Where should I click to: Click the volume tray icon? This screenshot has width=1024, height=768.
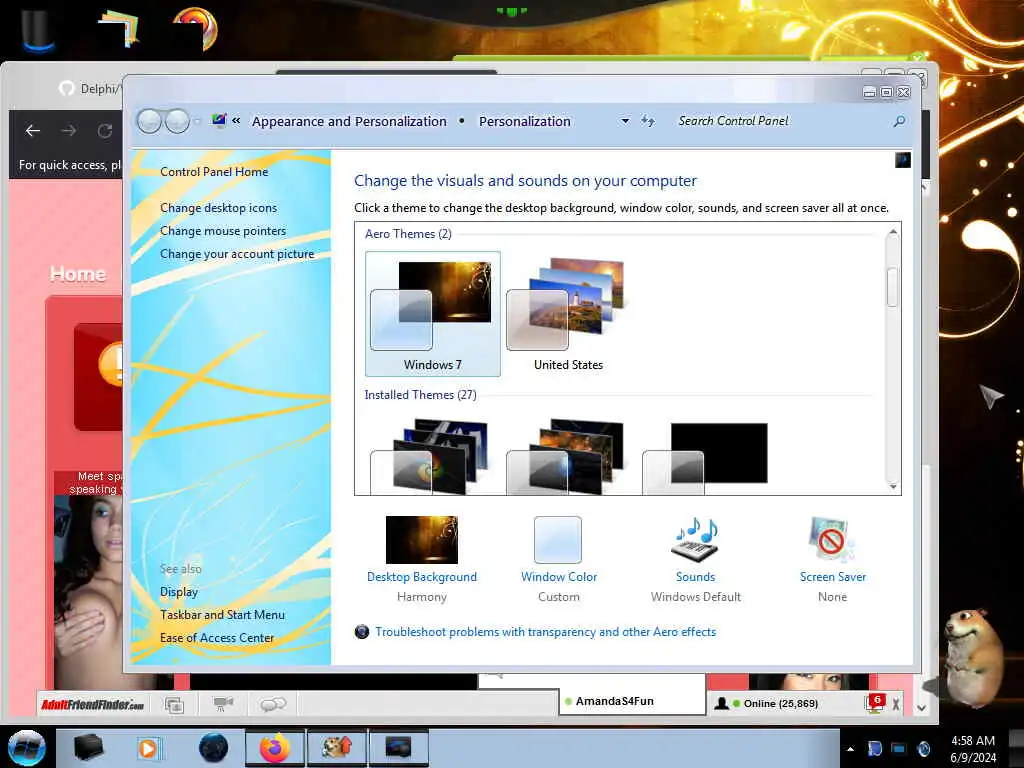click(924, 748)
